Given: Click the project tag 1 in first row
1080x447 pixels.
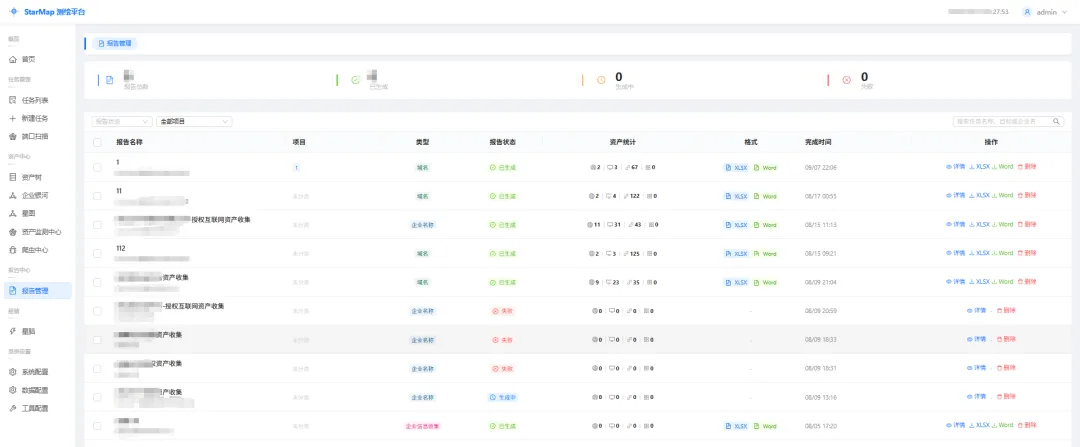Looking at the screenshot, I should (x=296, y=167).
